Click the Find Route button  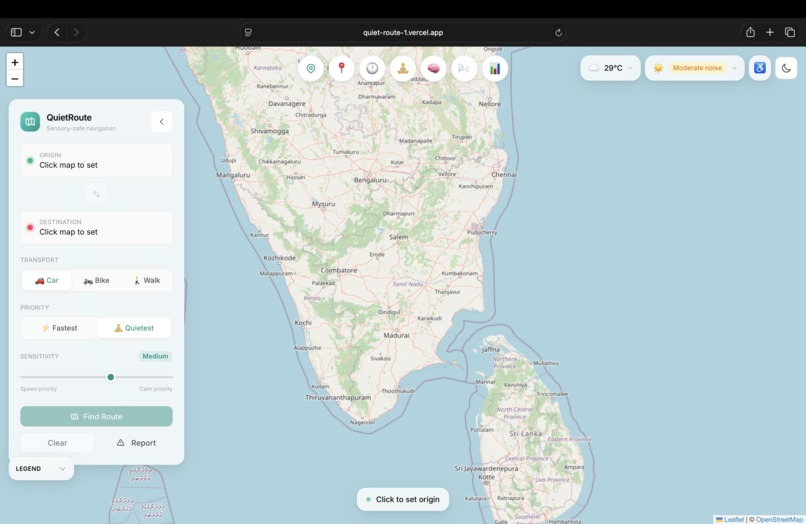pos(96,417)
